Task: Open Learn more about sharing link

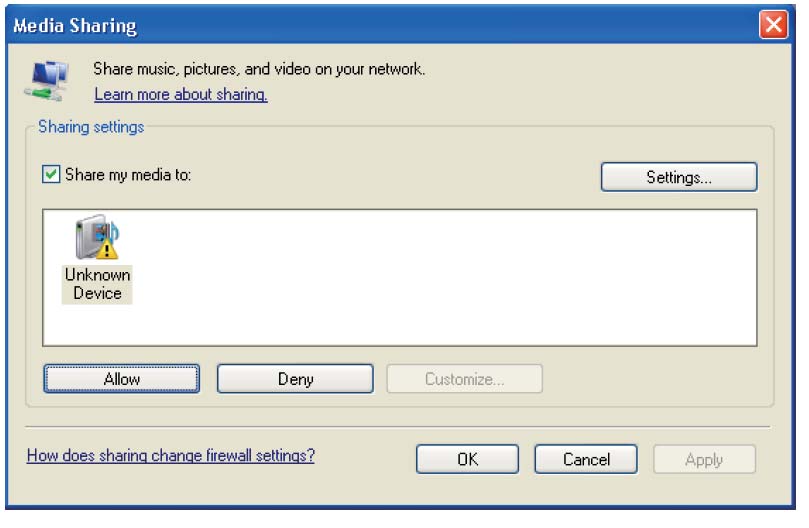Action: pyautogui.click(x=181, y=94)
